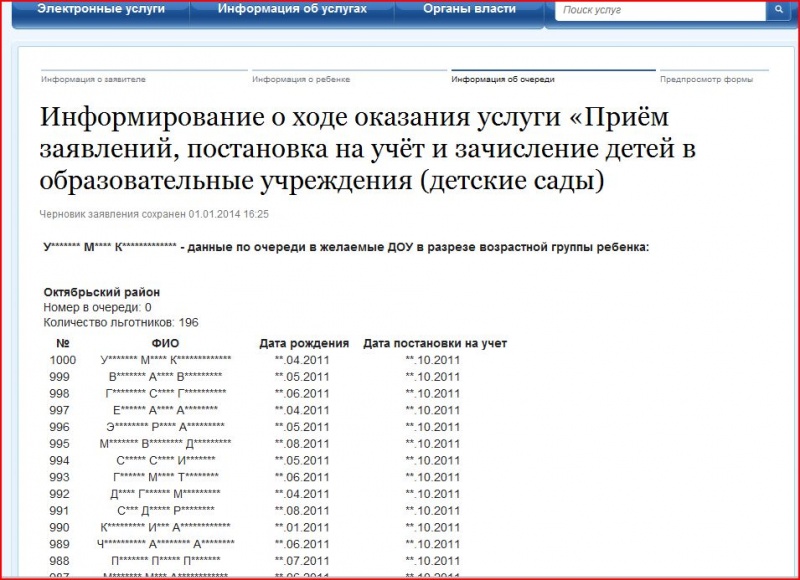Screen dimensions: 800x580
Task: Select queue row number 995
Action: (x=255, y=444)
